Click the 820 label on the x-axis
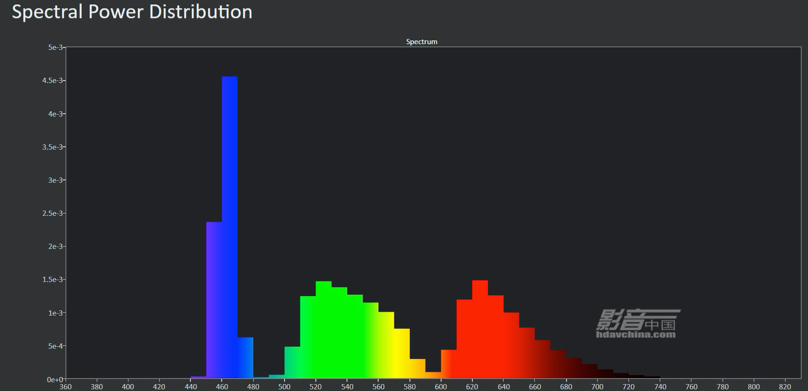The height and width of the screenshot is (391, 808). tap(785, 387)
